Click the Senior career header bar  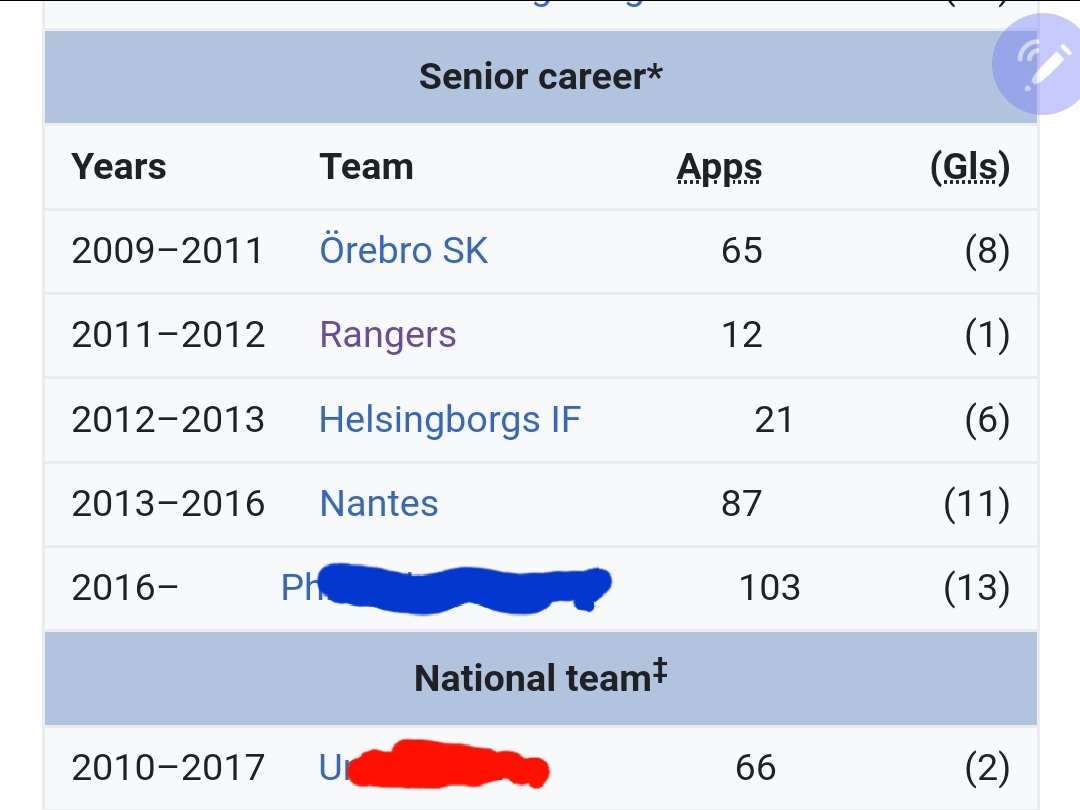pyautogui.click(x=541, y=76)
